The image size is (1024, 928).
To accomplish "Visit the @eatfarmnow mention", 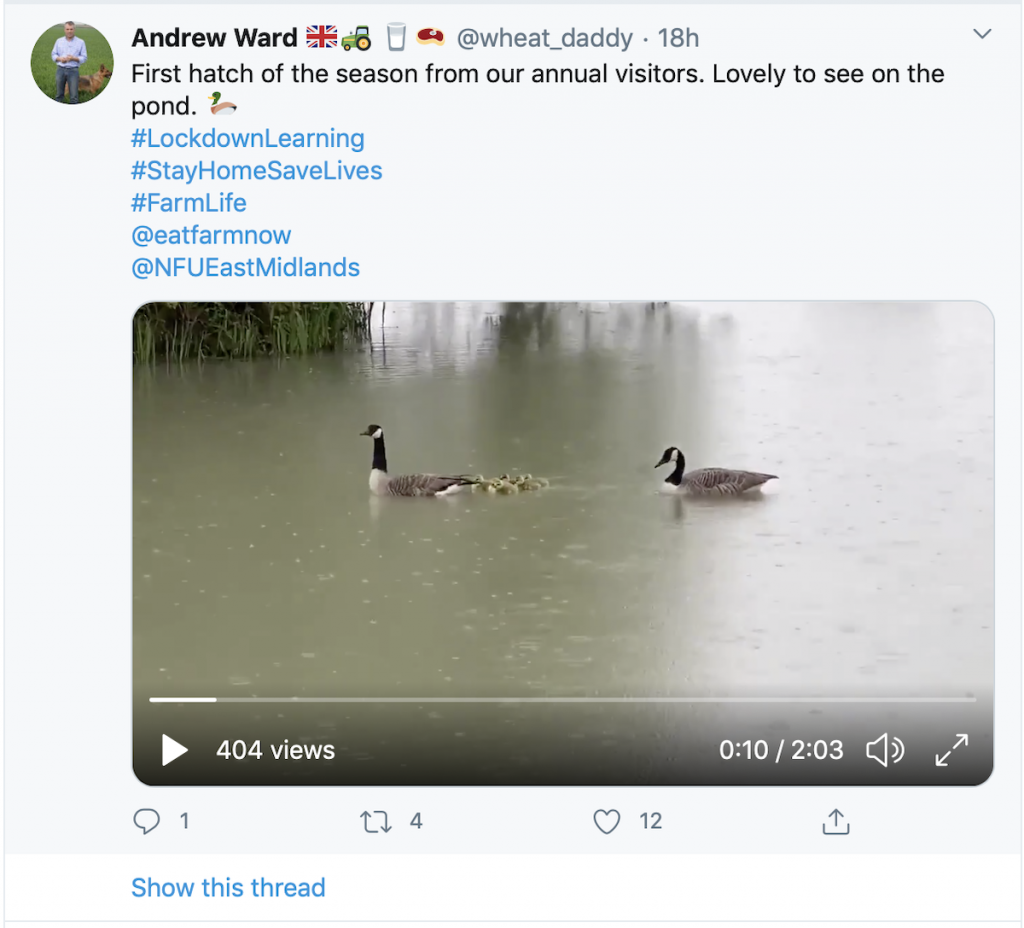I will 211,235.
